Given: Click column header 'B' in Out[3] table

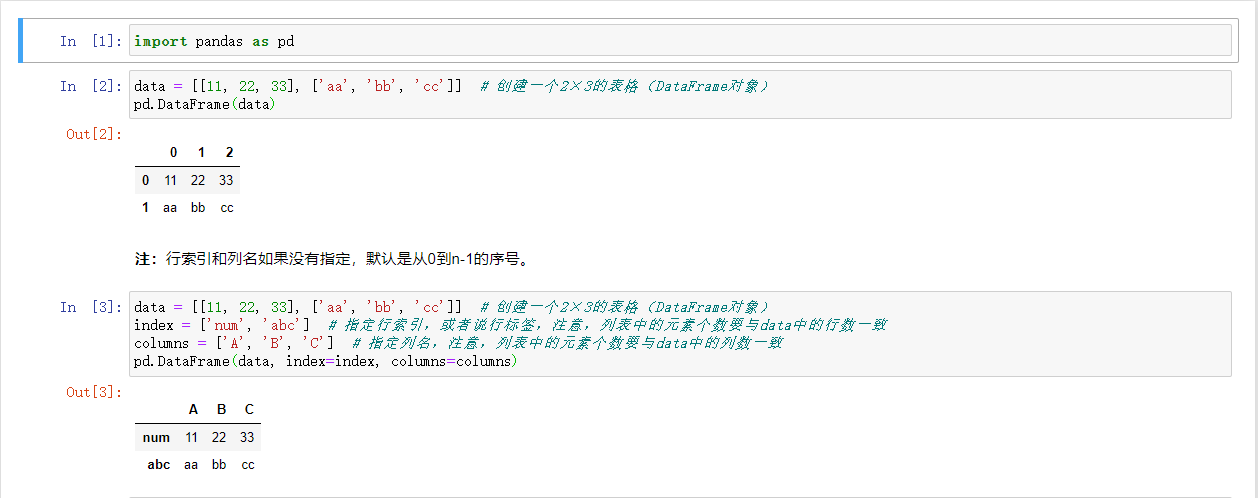Looking at the screenshot, I should point(221,409).
